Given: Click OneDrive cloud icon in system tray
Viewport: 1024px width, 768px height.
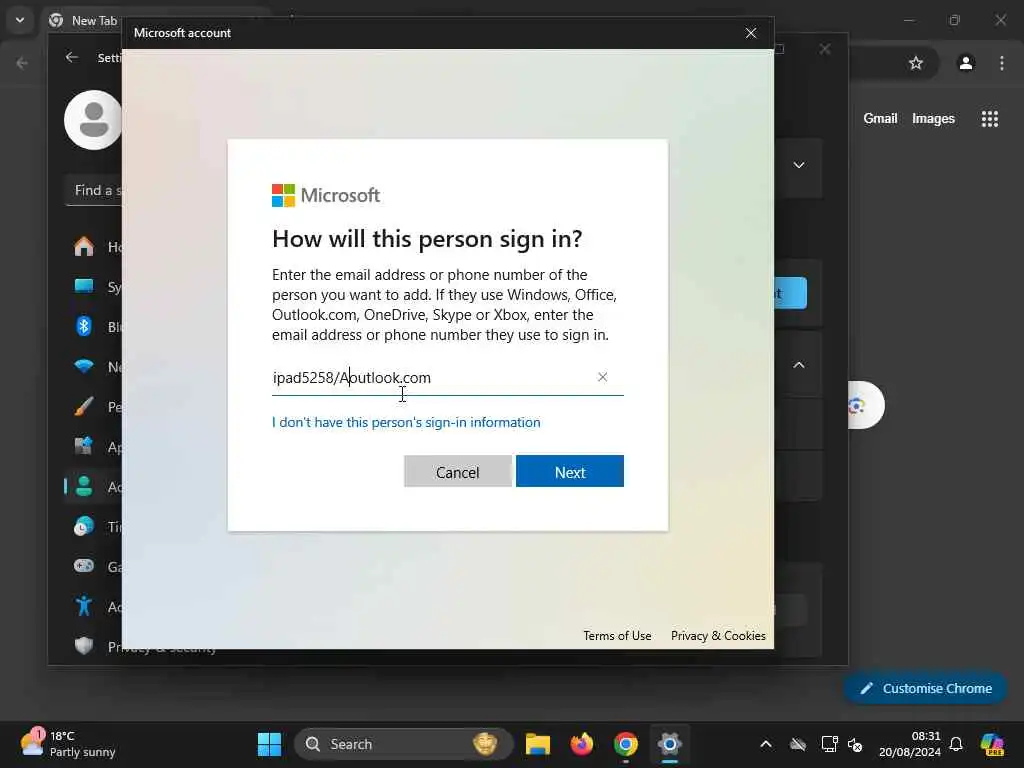Looking at the screenshot, I should 797,744.
